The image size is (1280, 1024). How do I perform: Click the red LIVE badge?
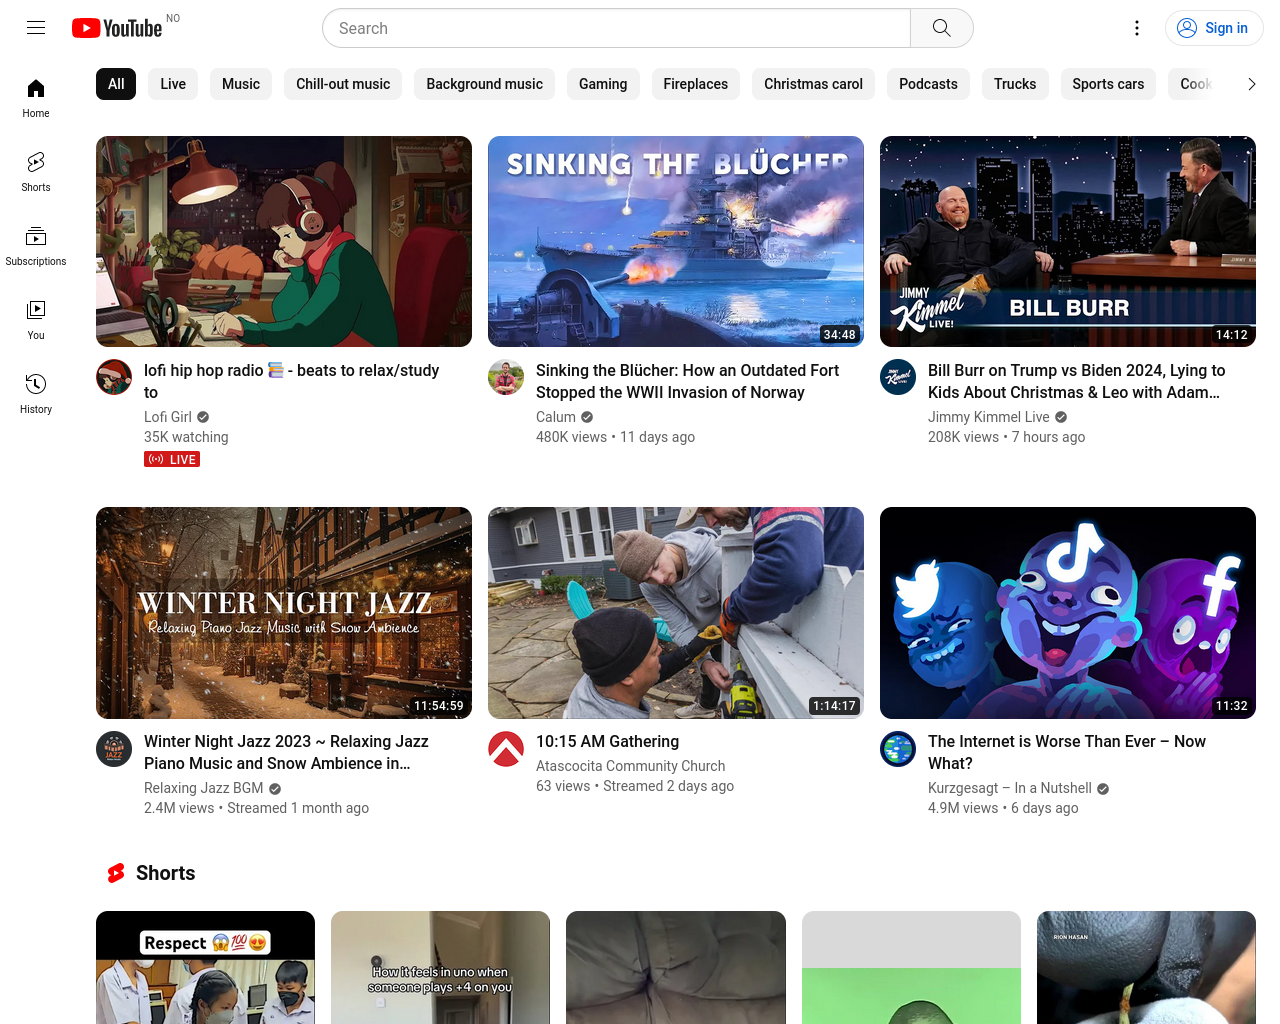(x=172, y=459)
